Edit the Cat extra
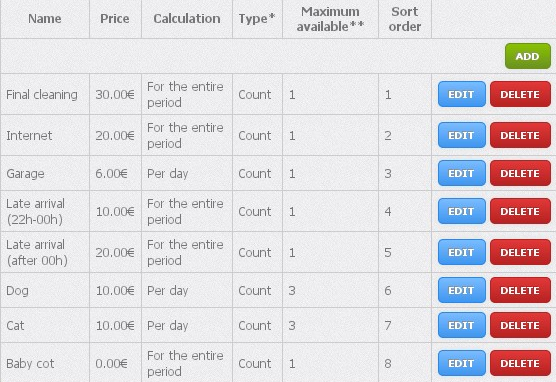This screenshot has height=382, width=556. tap(462, 325)
